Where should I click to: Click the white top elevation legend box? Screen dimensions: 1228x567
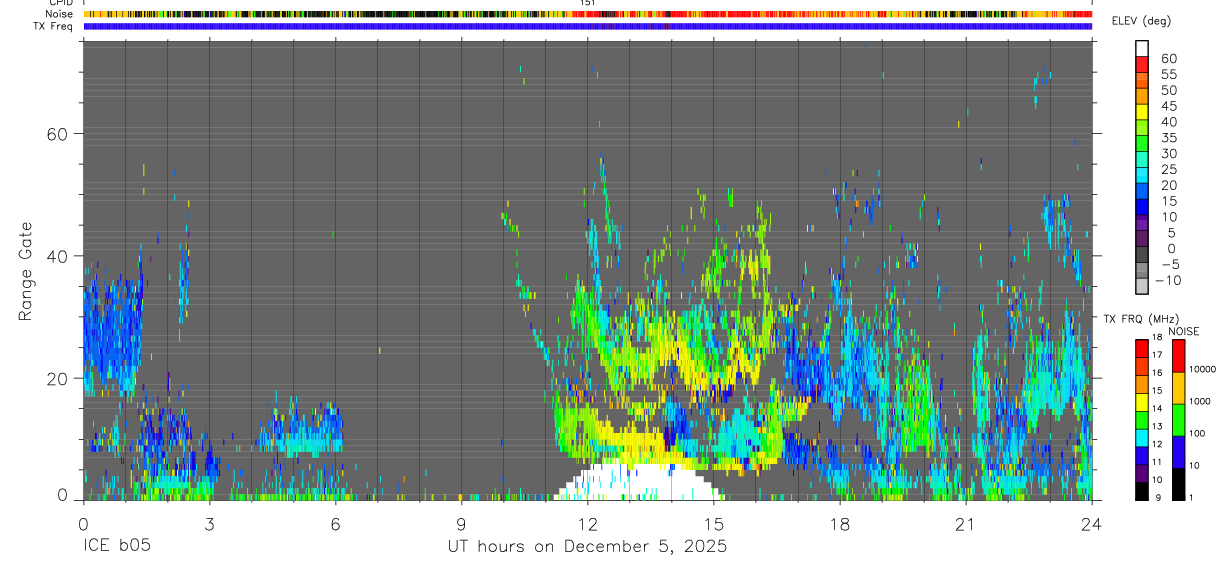1142,48
